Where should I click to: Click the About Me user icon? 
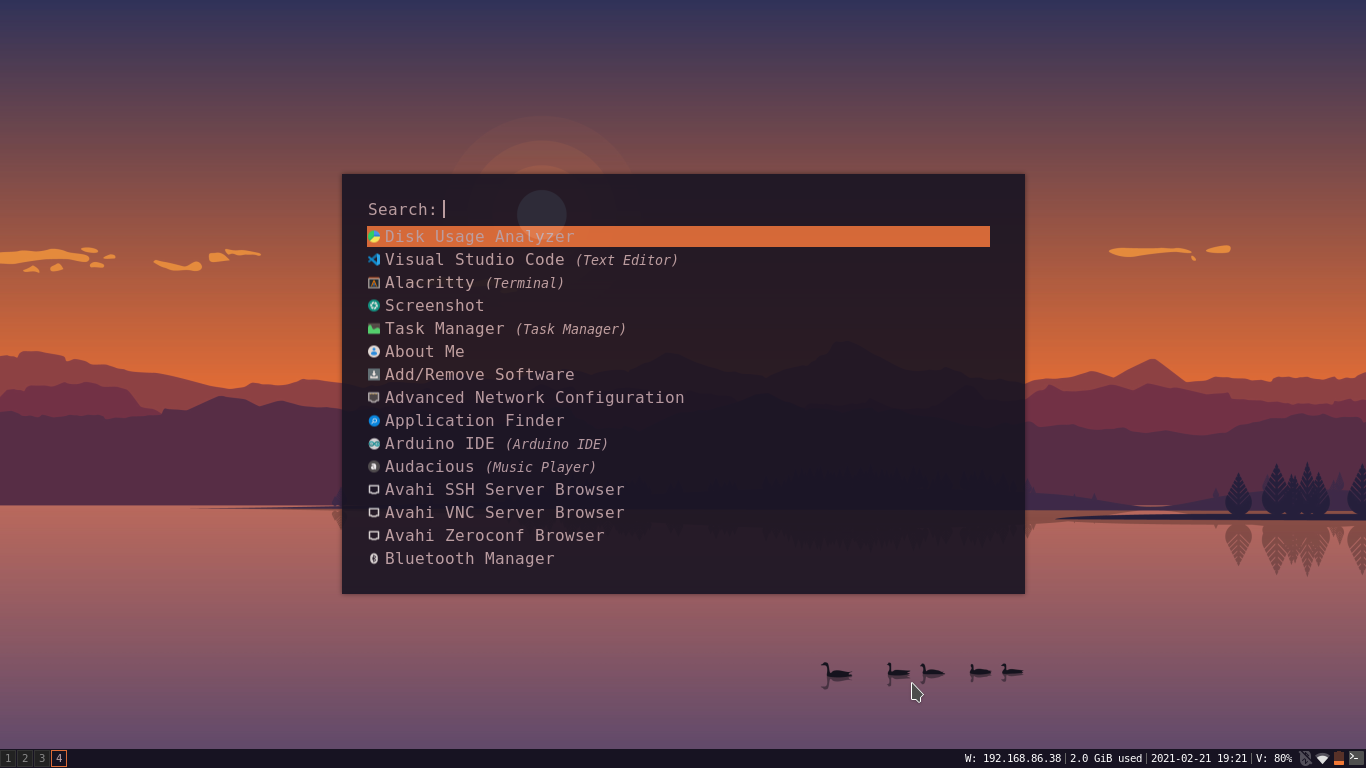coord(374,352)
